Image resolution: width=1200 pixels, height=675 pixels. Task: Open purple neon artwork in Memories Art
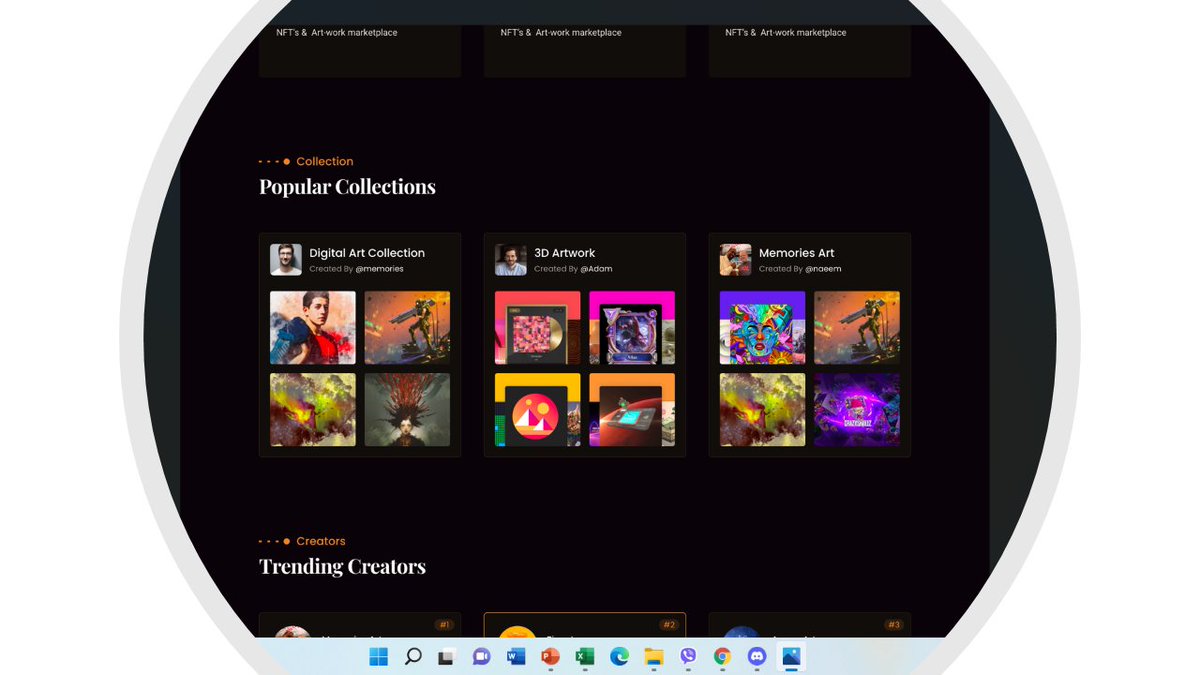pos(857,410)
